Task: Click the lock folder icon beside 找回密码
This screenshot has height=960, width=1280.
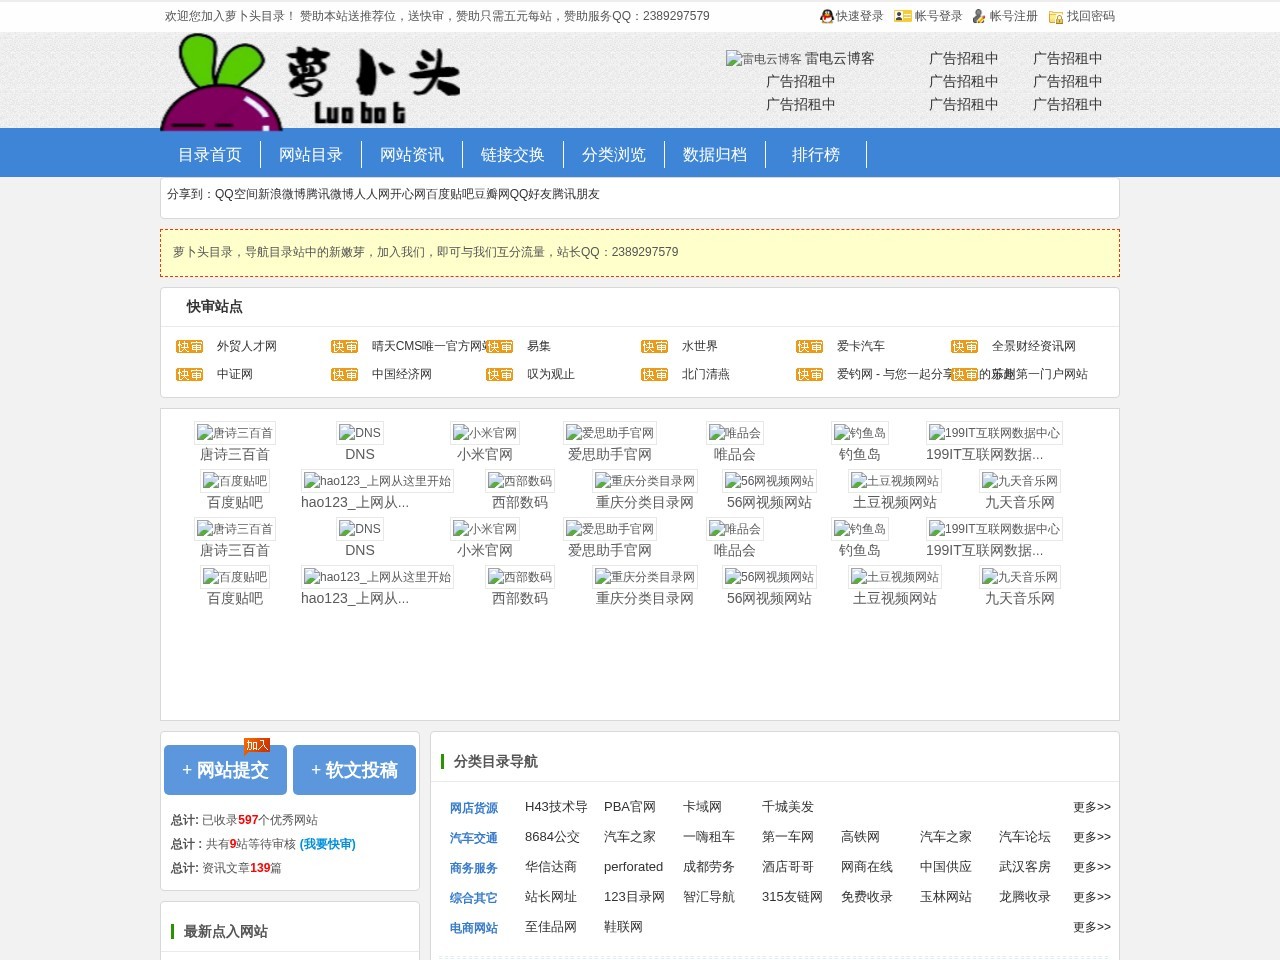Action: [x=1056, y=17]
